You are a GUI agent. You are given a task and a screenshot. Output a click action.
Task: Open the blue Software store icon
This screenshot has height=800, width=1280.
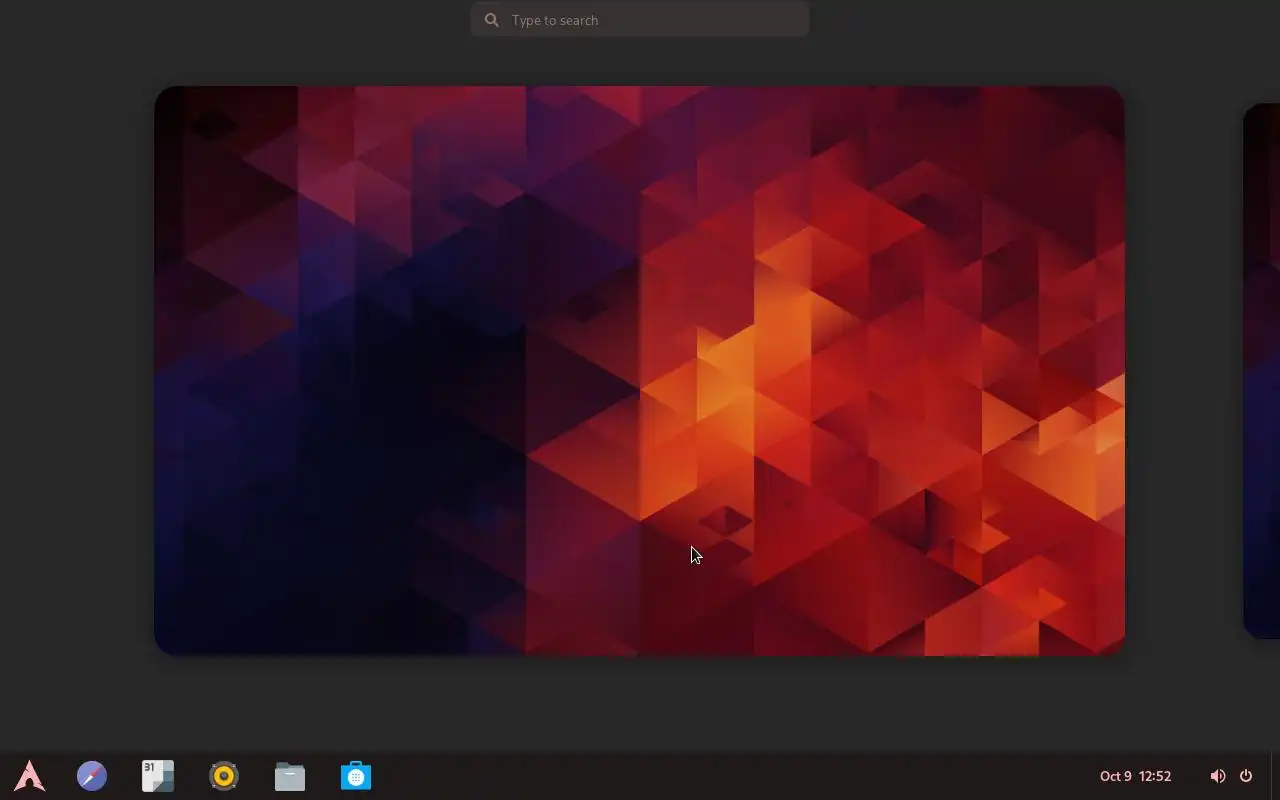(x=356, y=776)
